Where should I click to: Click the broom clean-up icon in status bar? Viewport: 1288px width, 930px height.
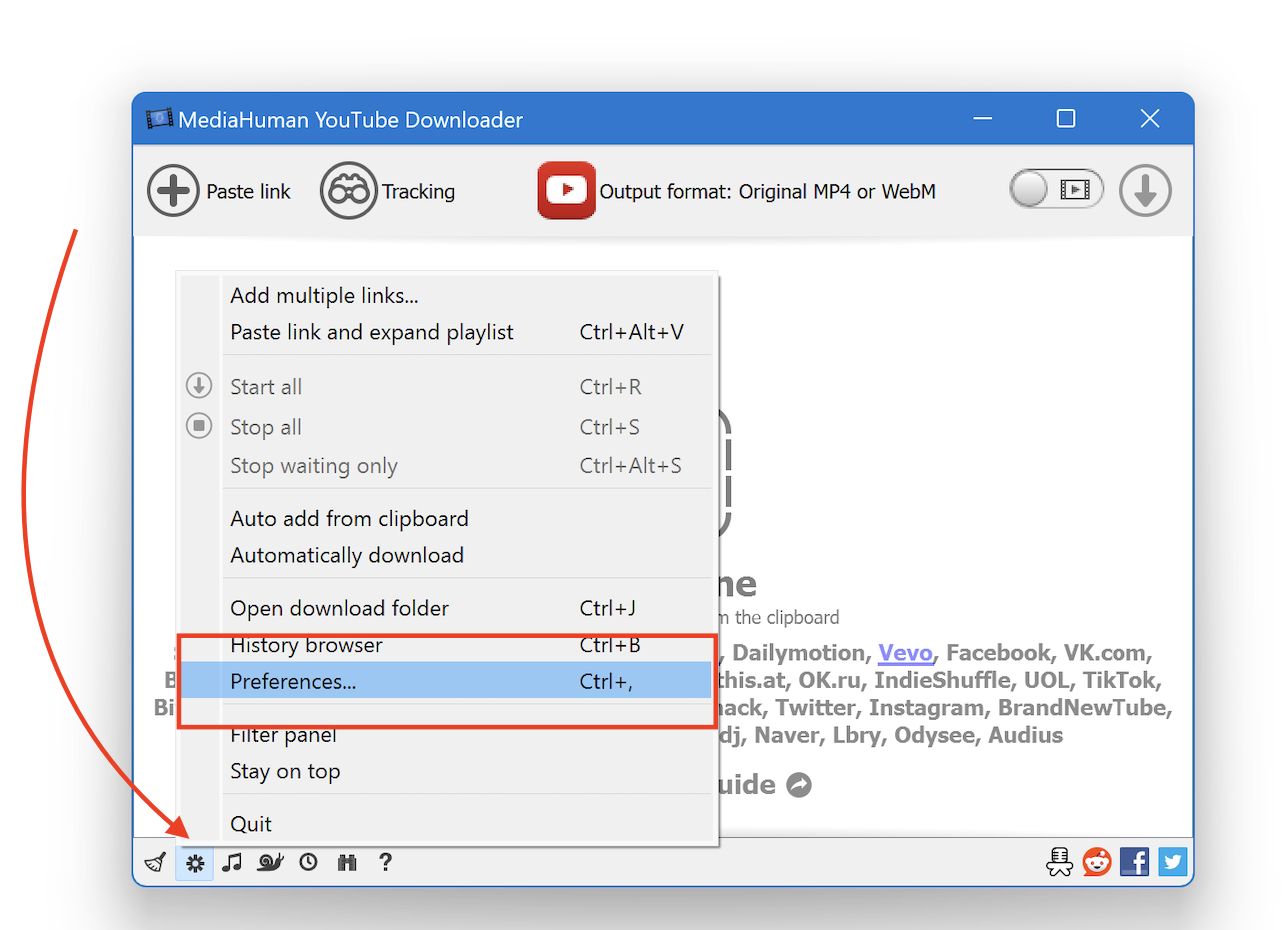coord(155,862)
